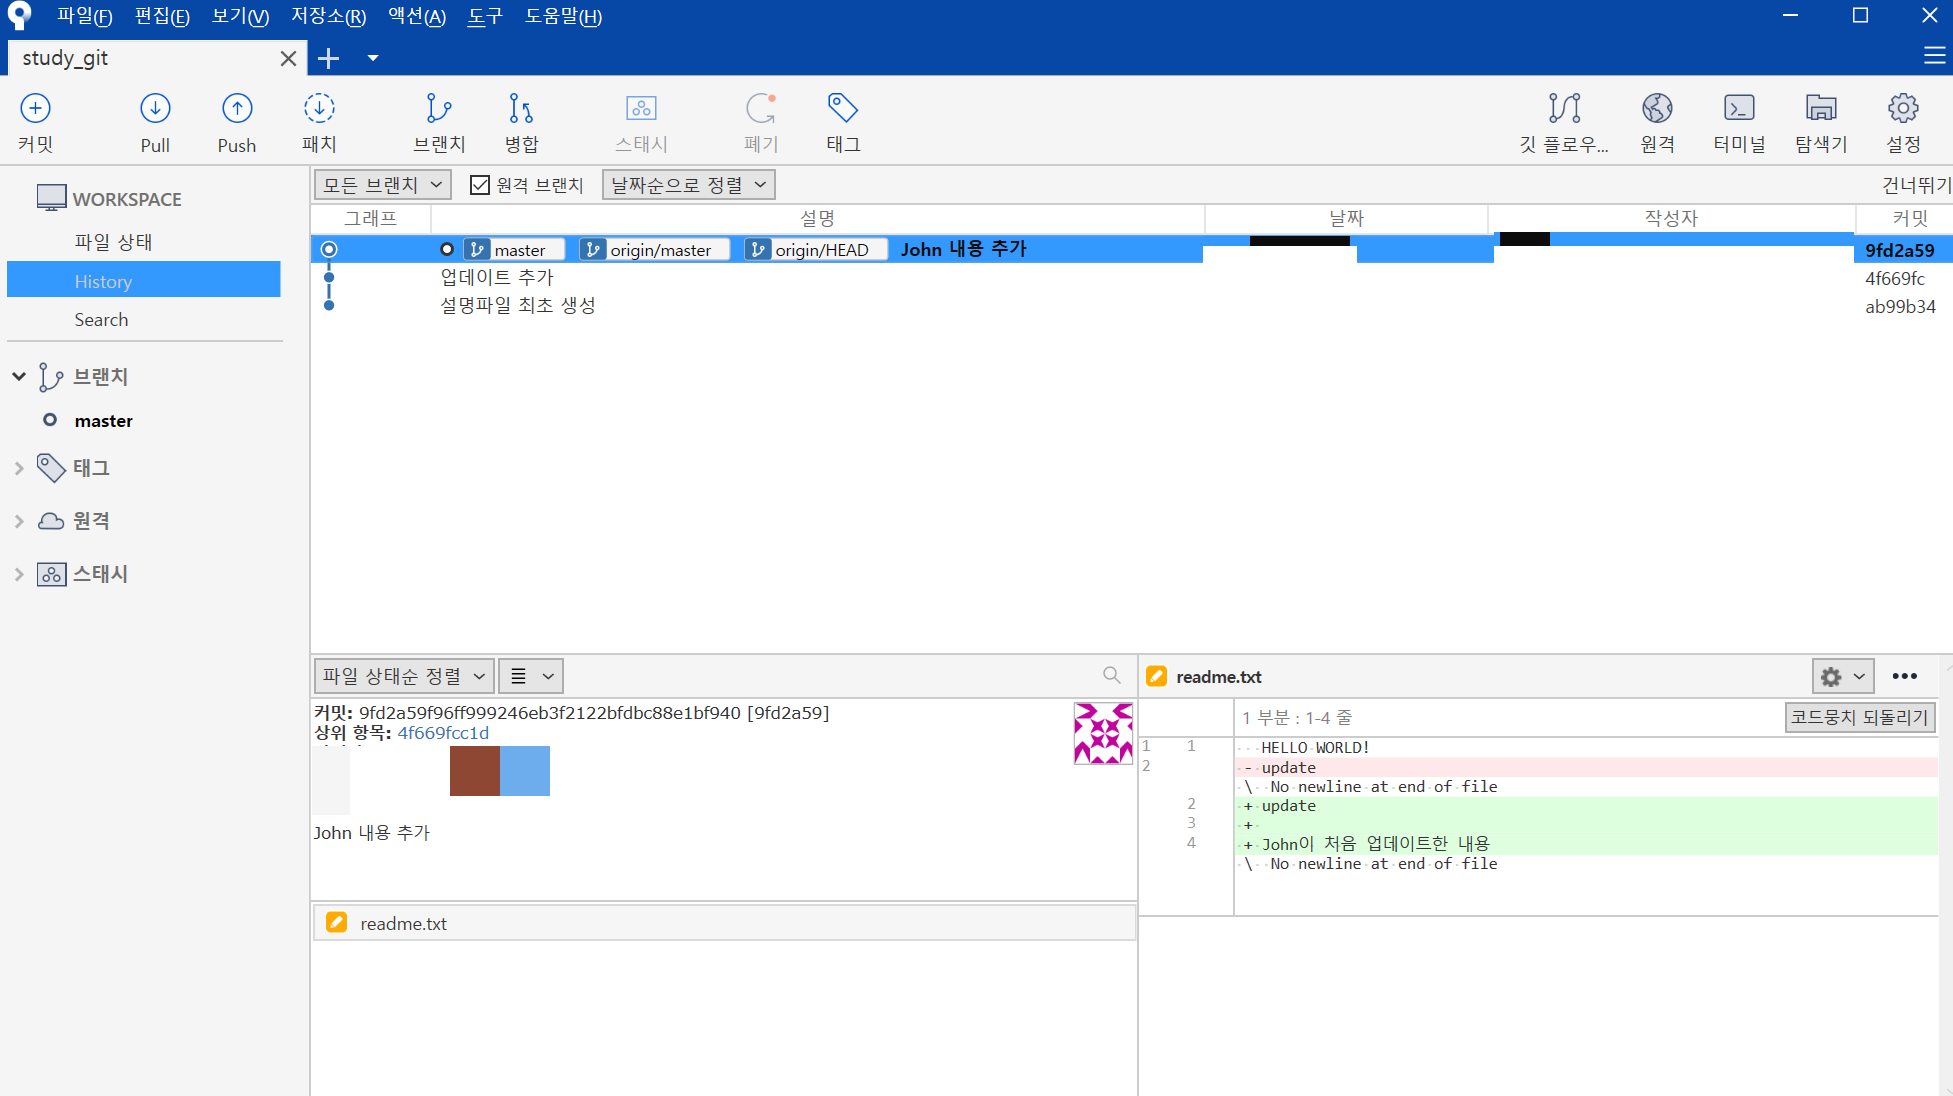
Task: Open the Actions (액션) menu
Action: [x=416, y=16]
